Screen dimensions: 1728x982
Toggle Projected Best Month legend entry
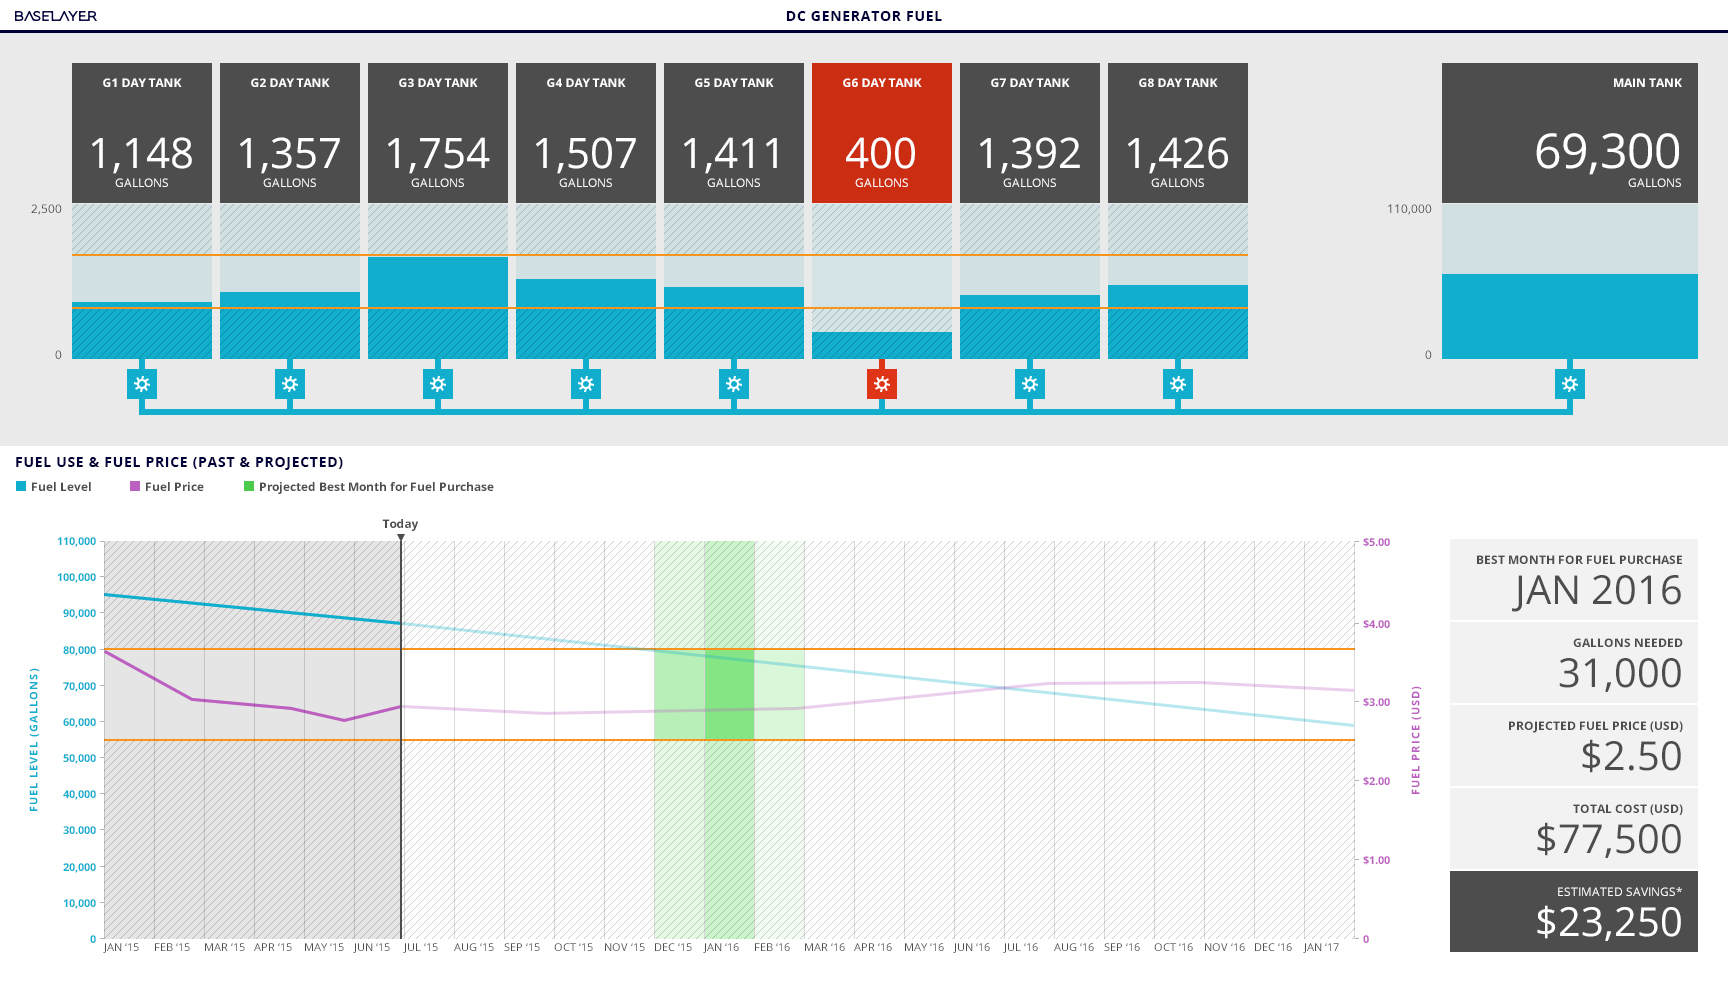tap(369, 487)
